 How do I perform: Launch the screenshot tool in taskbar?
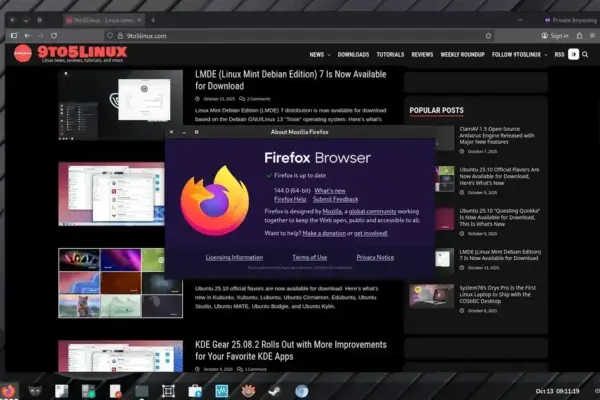(168, 391)
